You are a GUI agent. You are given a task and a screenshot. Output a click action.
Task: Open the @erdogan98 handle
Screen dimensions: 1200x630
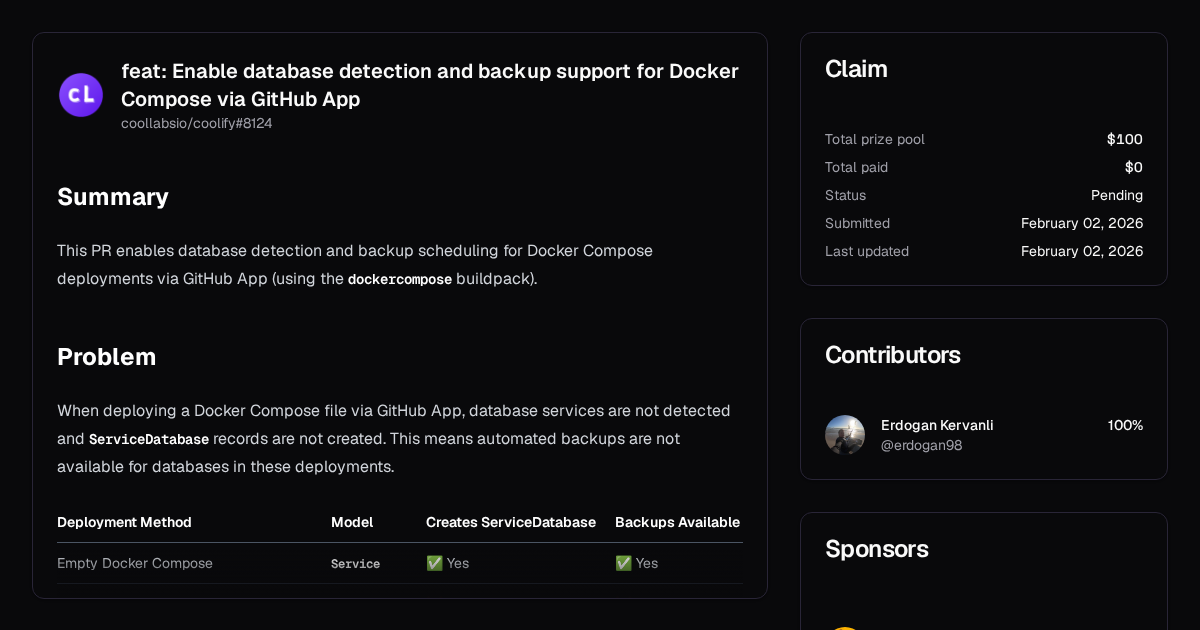(x=921, y=445)
